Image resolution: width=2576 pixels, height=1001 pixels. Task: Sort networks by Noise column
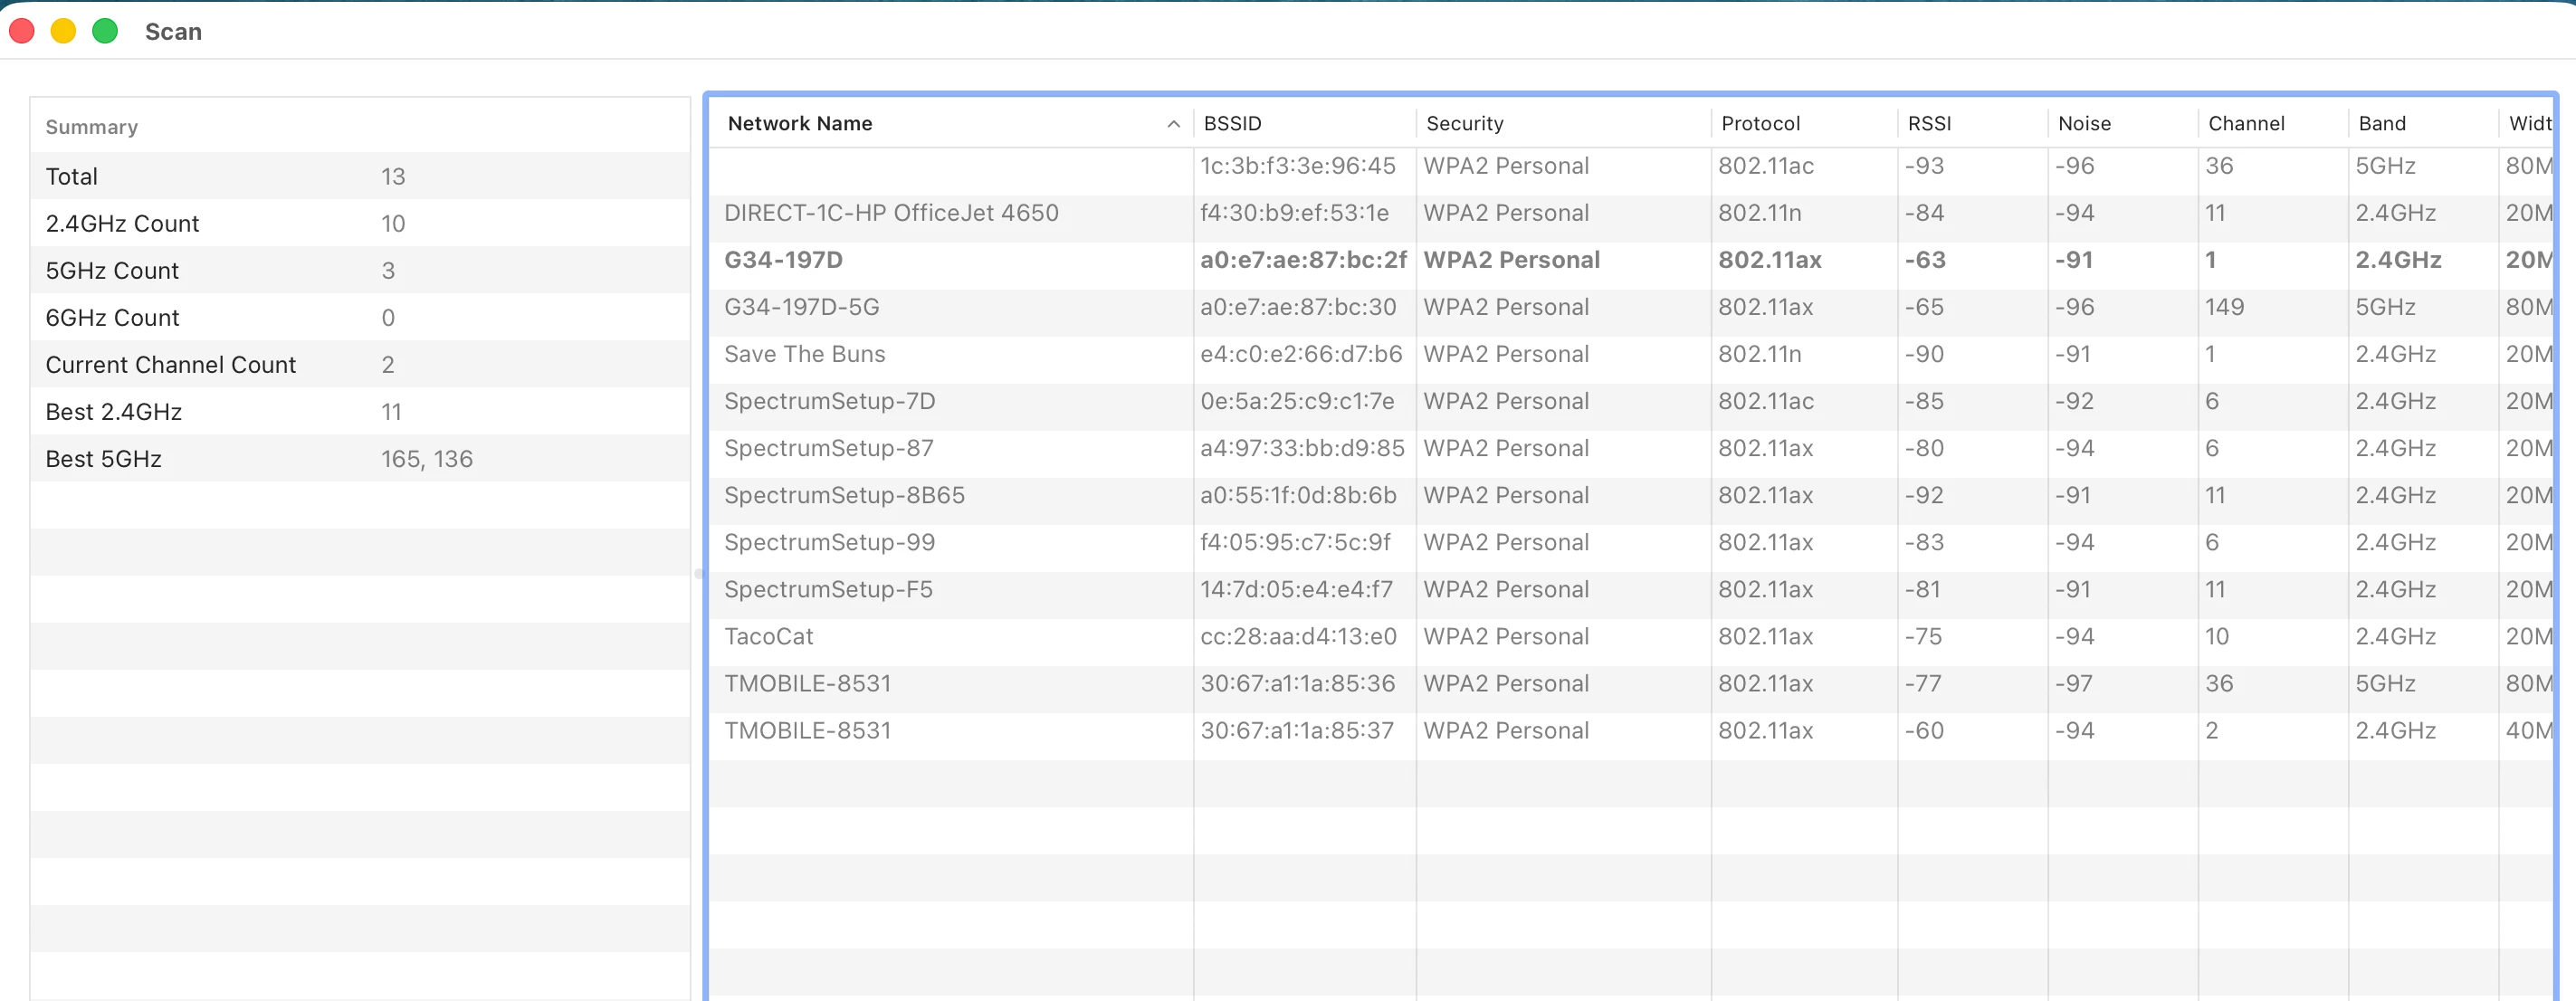[2084, 124]
